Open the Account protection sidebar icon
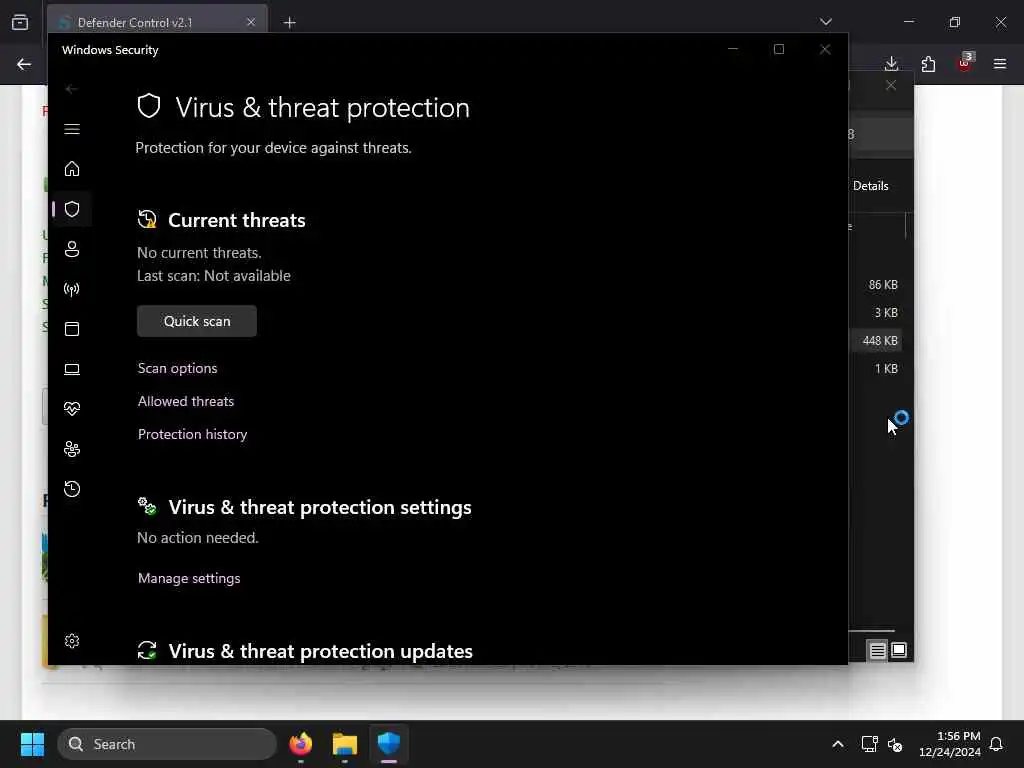The width and height of the screenshot is (1024, 768). [72, 249]
